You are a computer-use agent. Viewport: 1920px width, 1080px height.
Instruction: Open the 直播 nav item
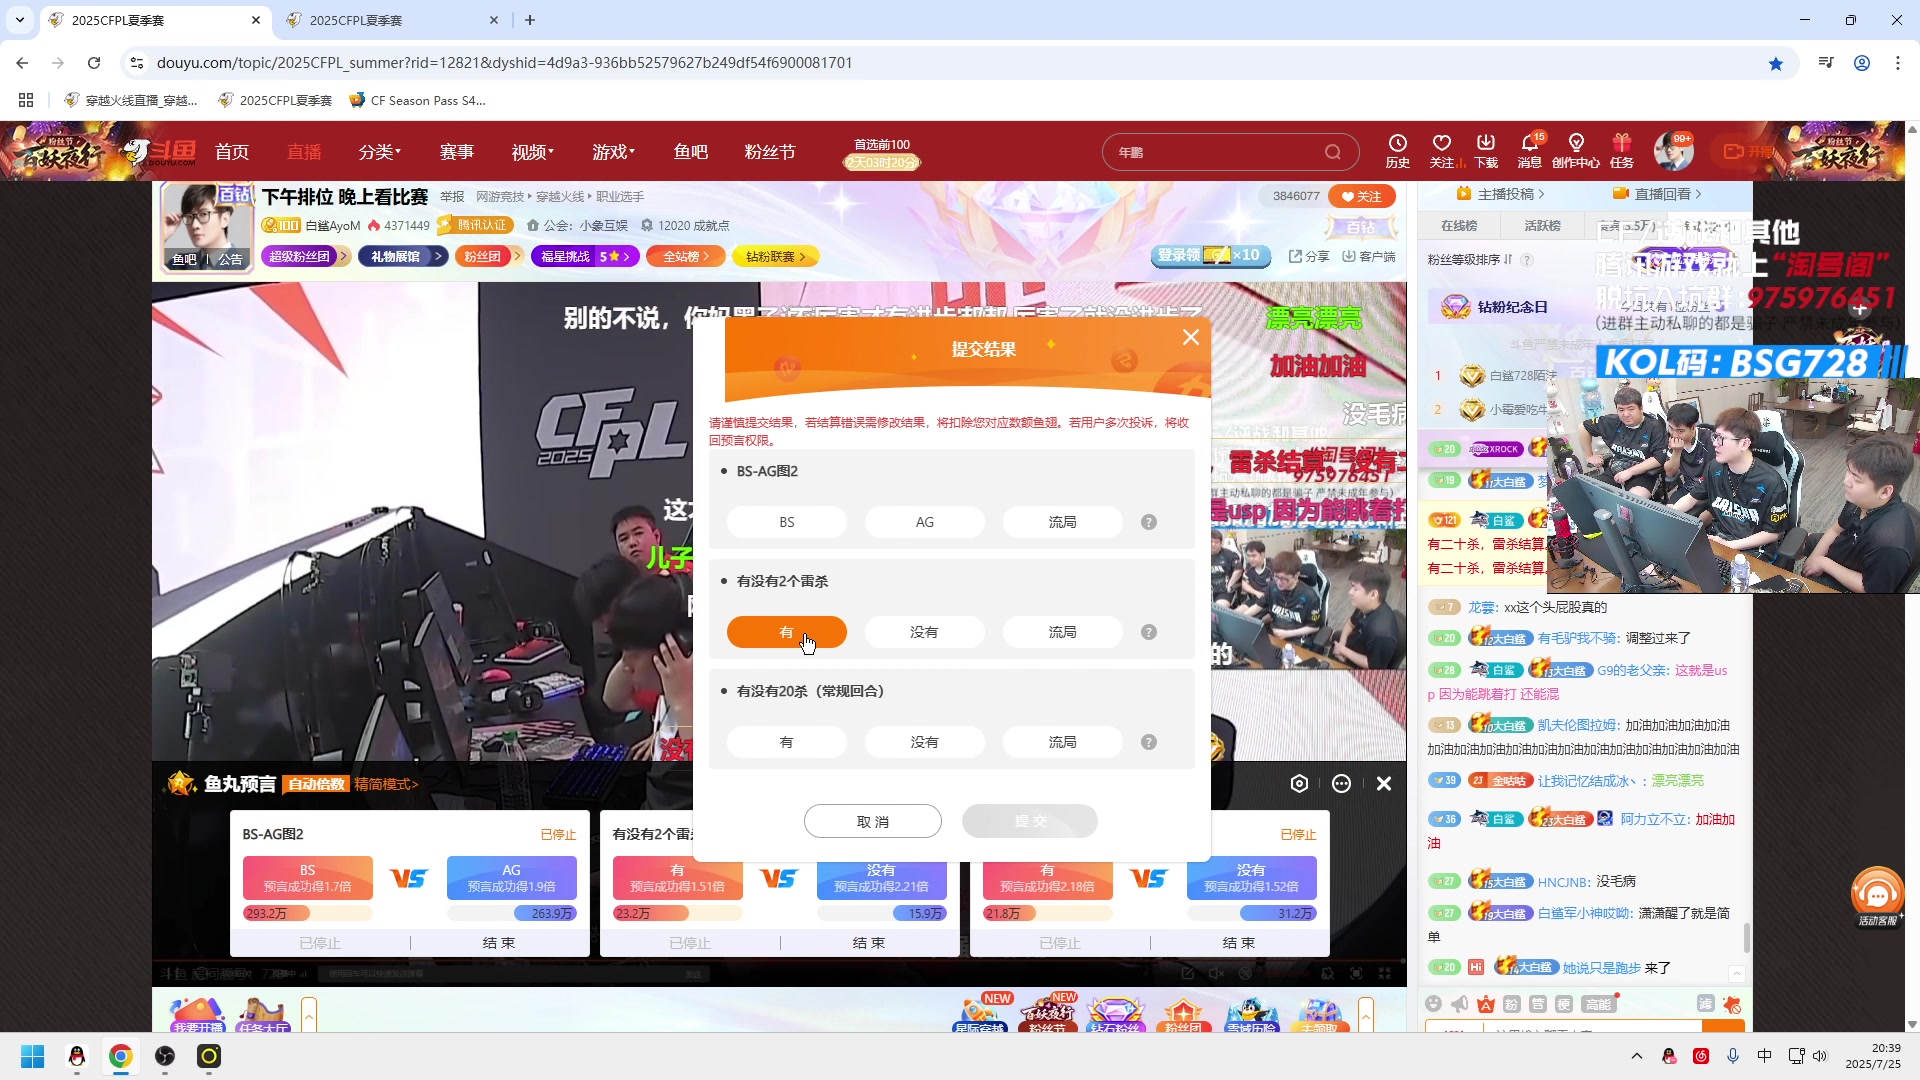304,152
